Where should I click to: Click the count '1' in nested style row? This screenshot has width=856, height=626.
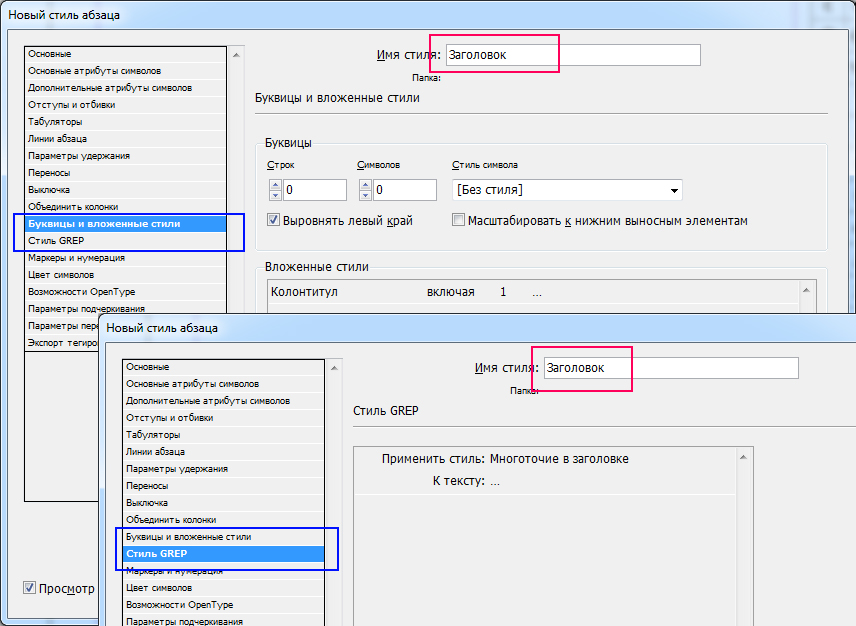click(503, 292)
